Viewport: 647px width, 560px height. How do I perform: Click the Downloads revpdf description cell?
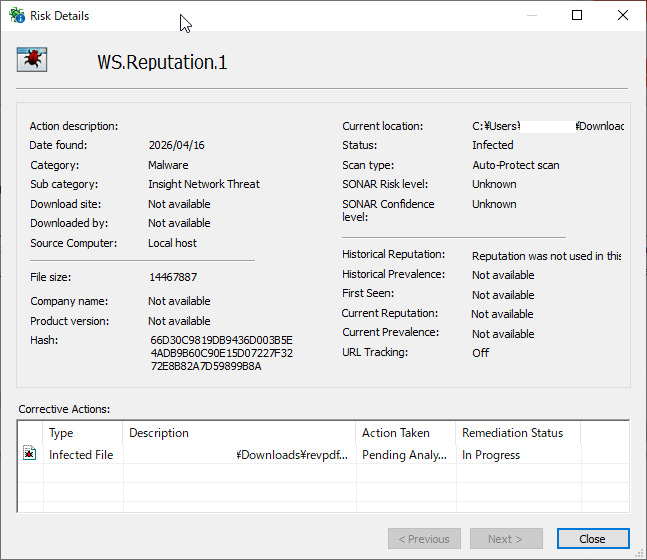292,454
